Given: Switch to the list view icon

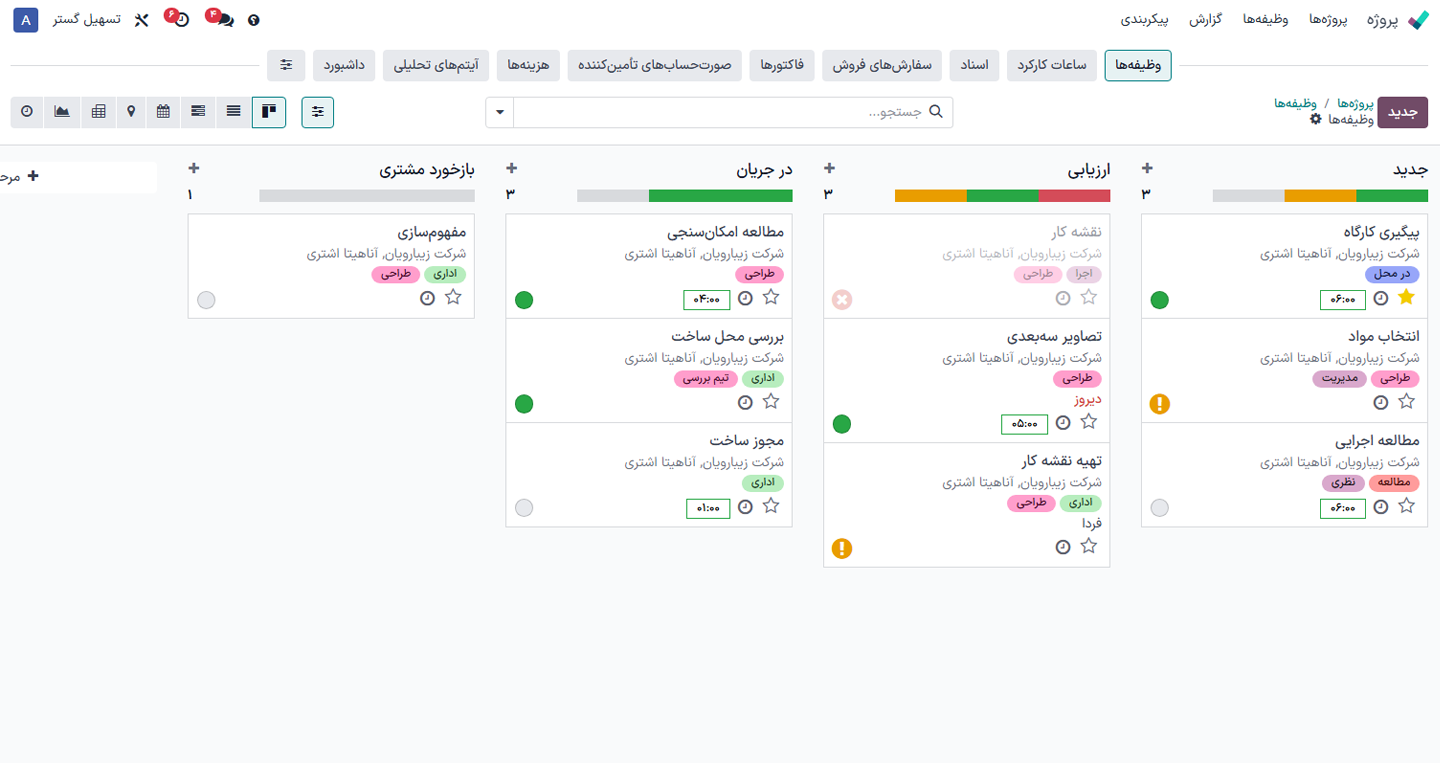Looking at the screenshot, I should [x=232, y=112].
